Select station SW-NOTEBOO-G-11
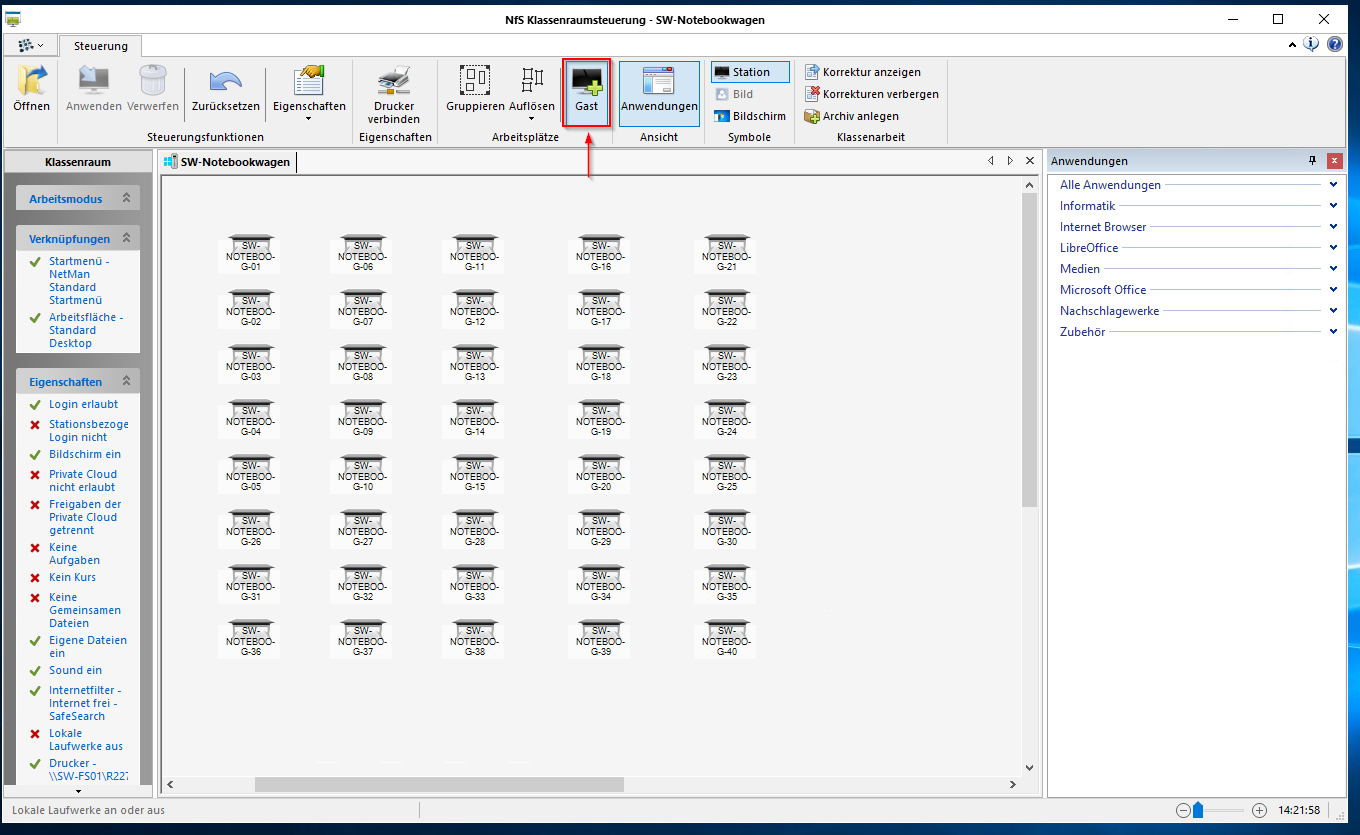This screenshot has width=1360, height=835. point(474,254)
